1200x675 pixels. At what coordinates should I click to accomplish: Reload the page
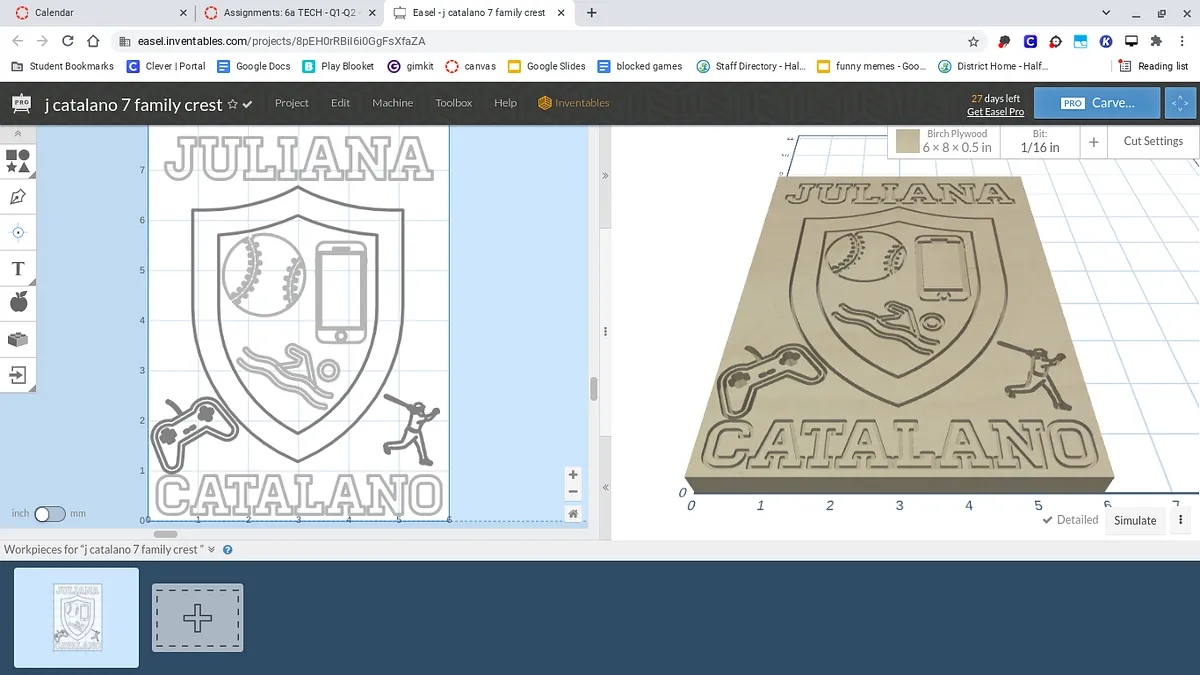point(67,41)
